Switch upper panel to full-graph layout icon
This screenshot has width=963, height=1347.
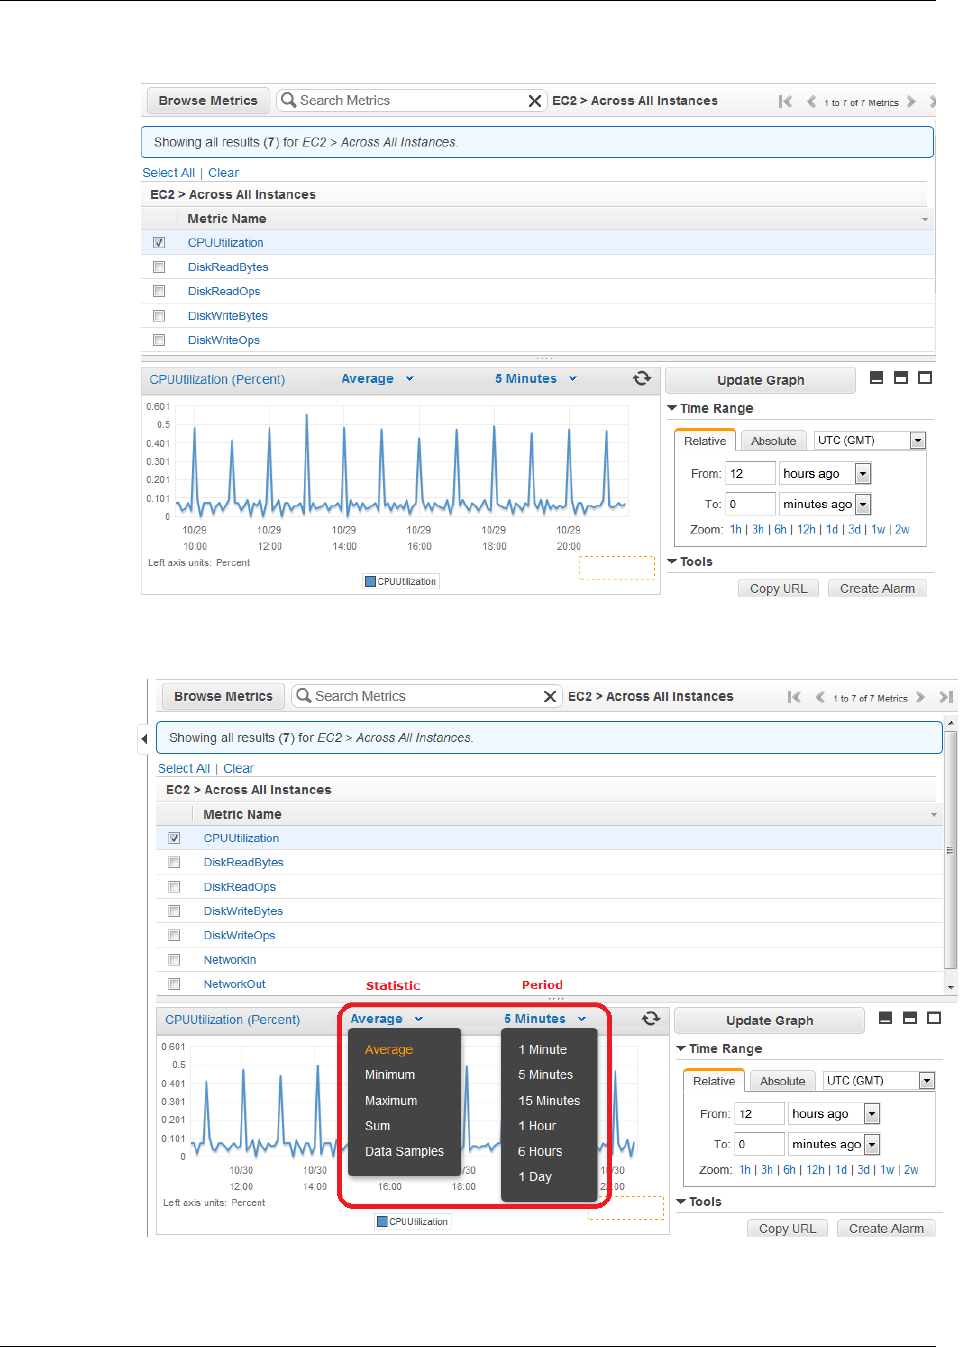point(925,378)
